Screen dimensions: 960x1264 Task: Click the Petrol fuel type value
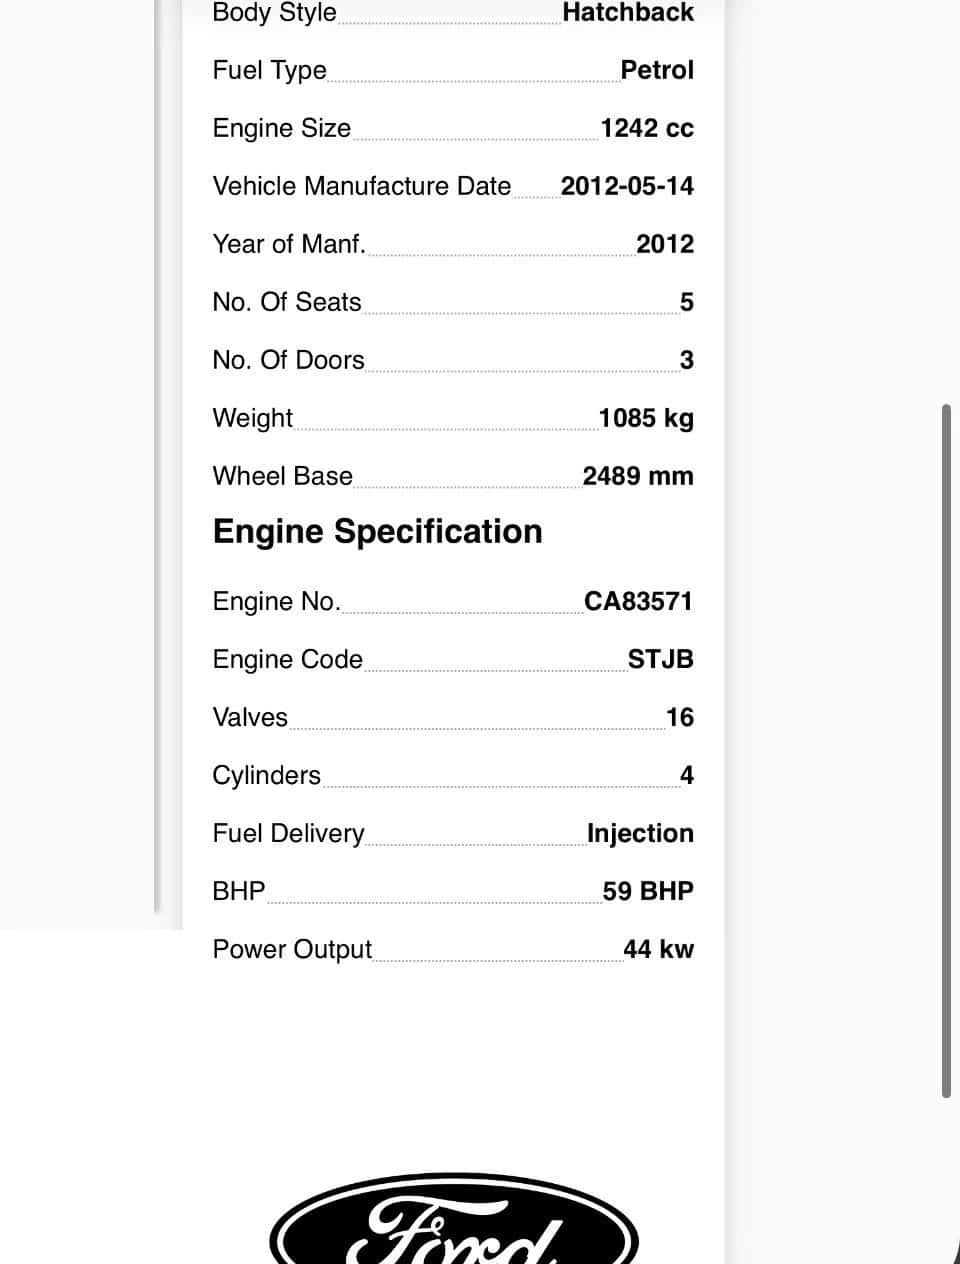(x=657, y=70)
